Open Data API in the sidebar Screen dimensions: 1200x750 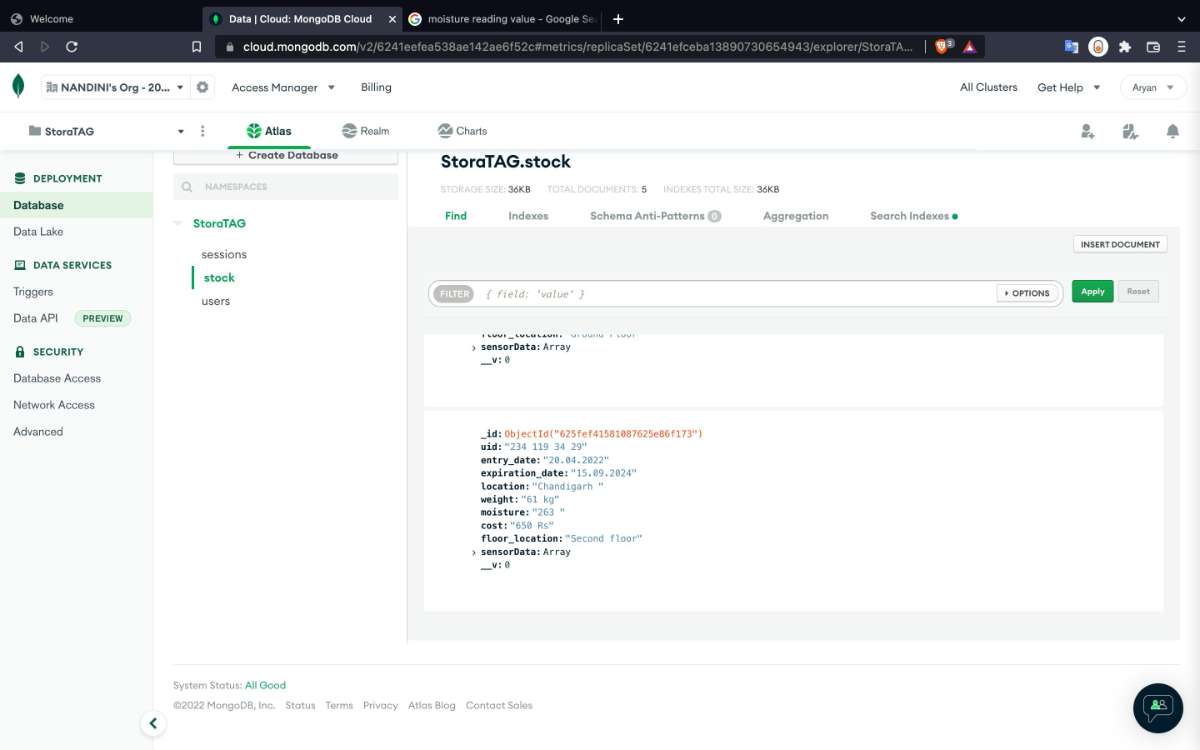[x=36, y=319]
